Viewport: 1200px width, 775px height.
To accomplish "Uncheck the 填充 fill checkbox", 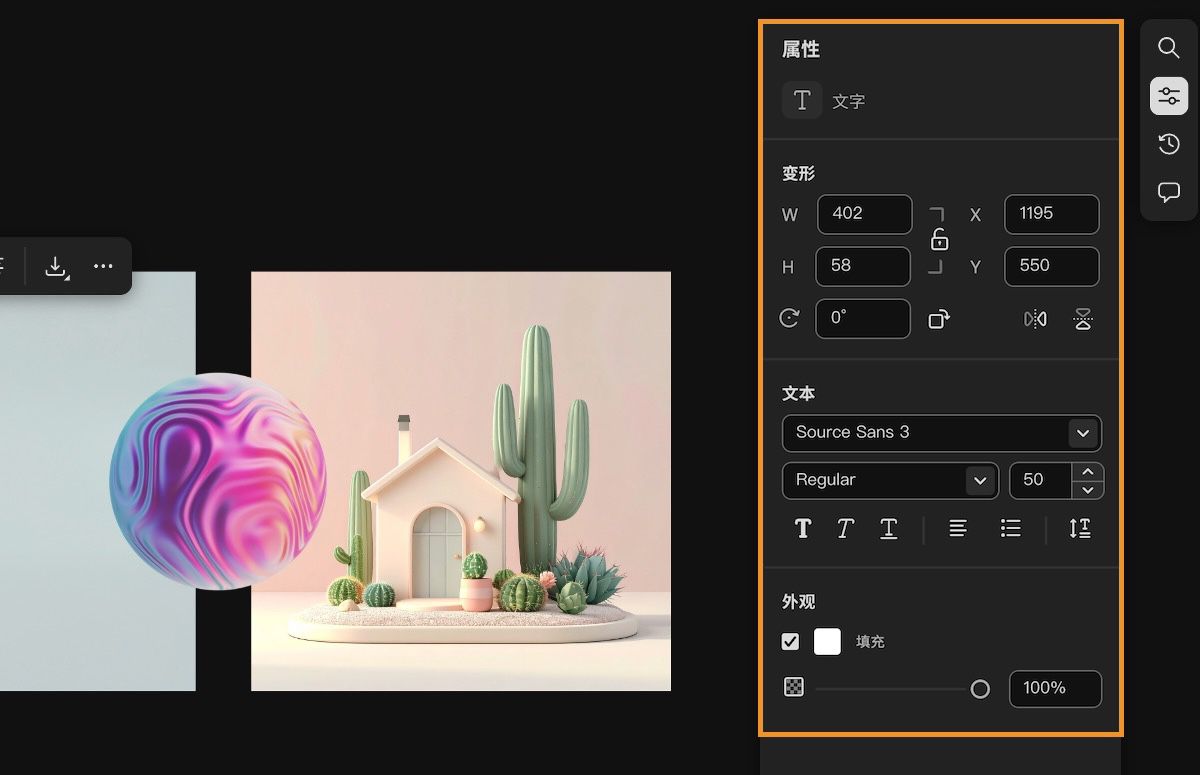I will [791, 641].
